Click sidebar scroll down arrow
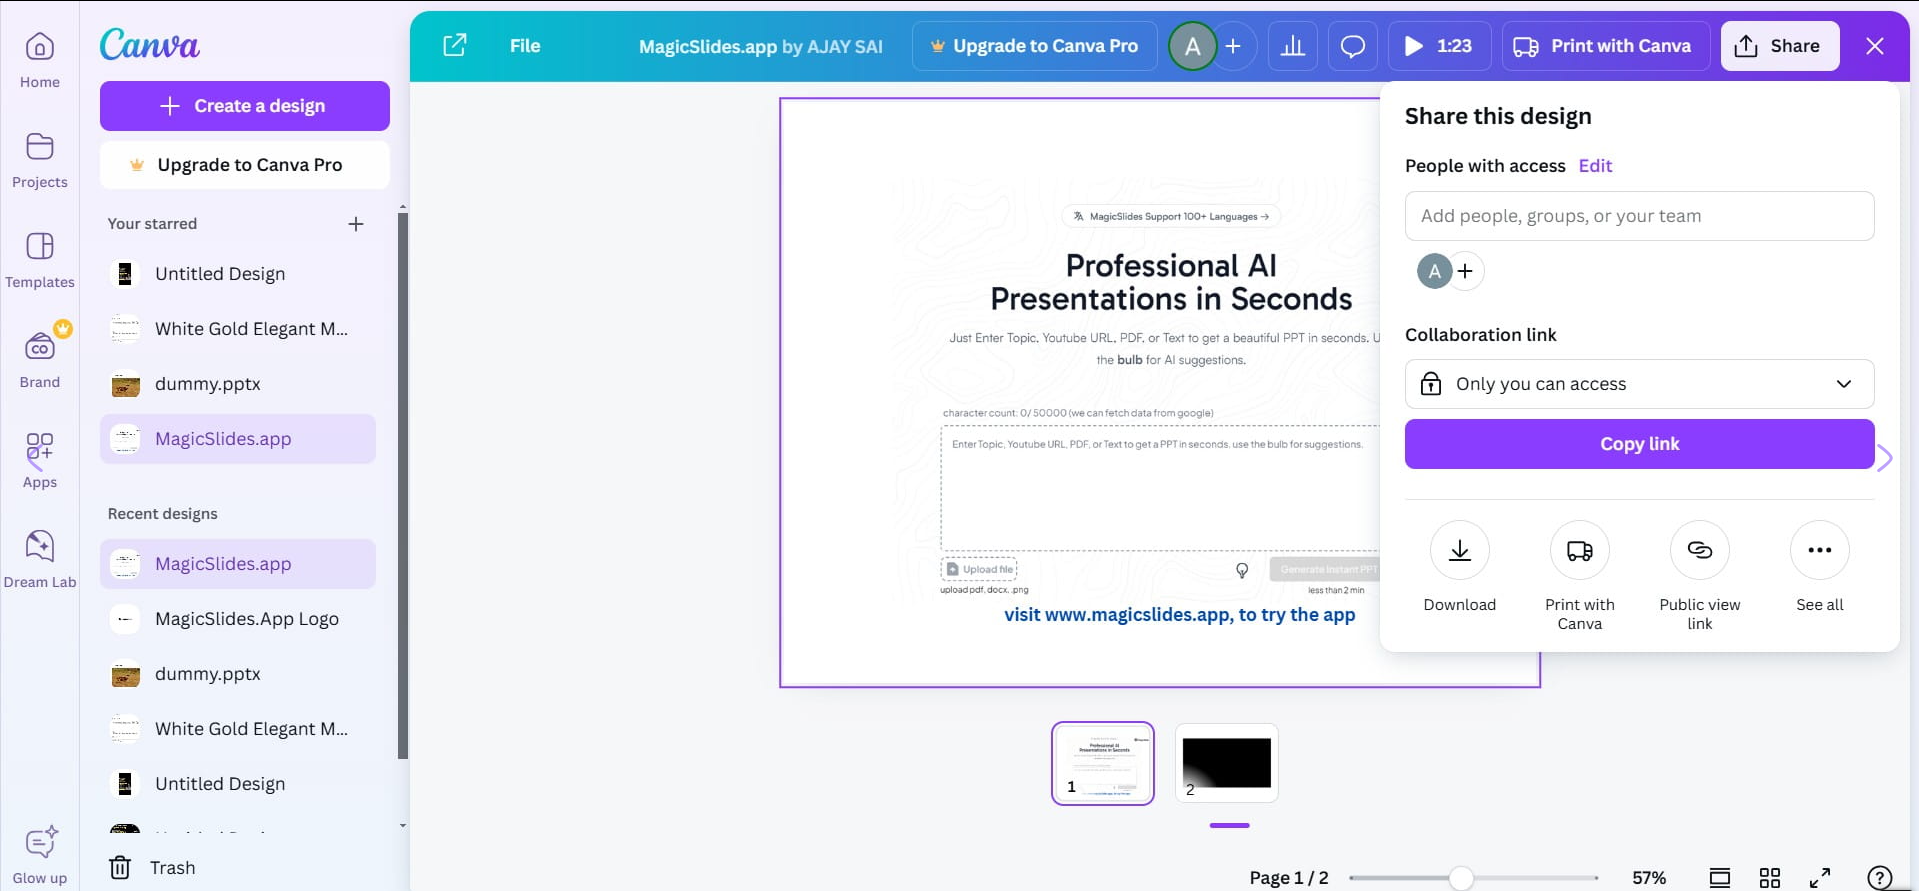This screenshot has width=1919, height=891. coord(403,826)
